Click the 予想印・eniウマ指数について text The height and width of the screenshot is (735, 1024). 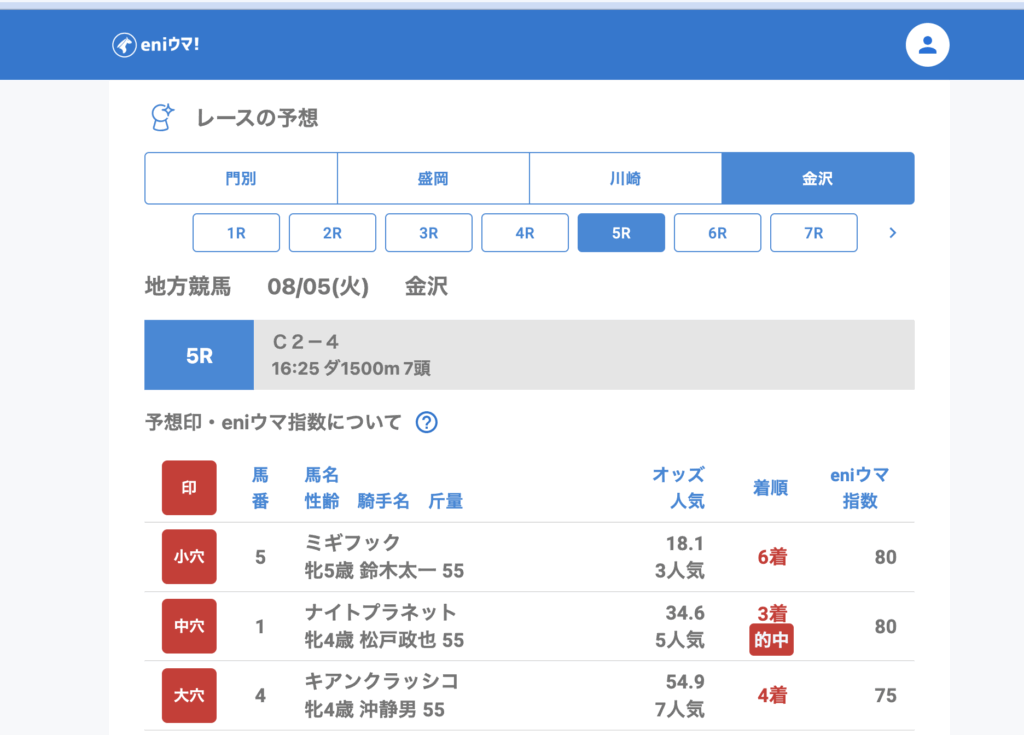pos(273,422)
